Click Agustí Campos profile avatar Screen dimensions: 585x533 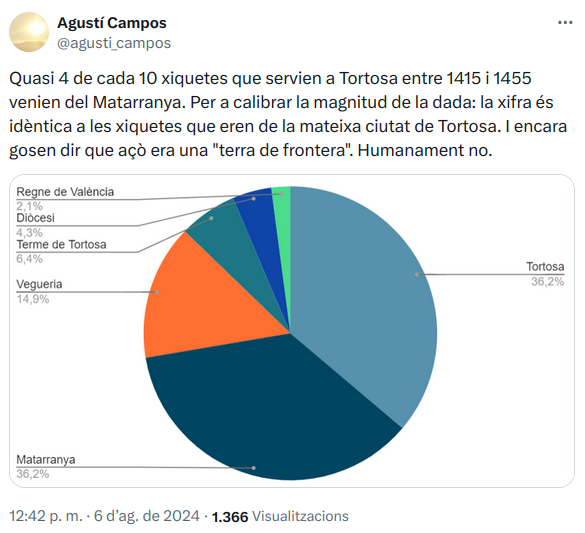tap(29, 32)
